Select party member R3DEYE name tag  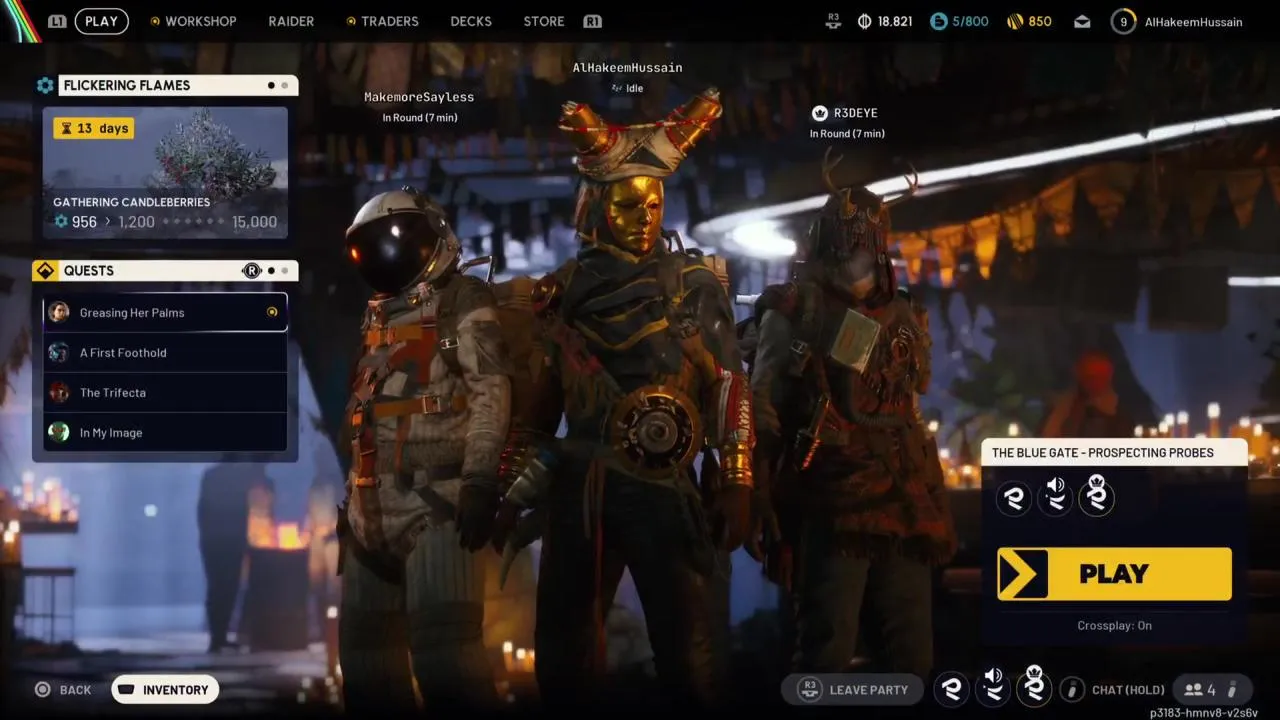(x=855, y=113)
